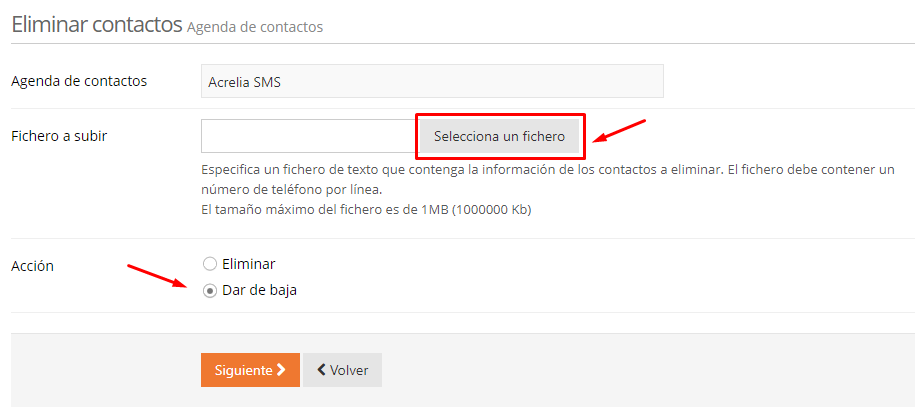Click the right chevron icon in Siguiente
Image resolution: width=923 pixels, height=419 pixels.
click(281, 370)
